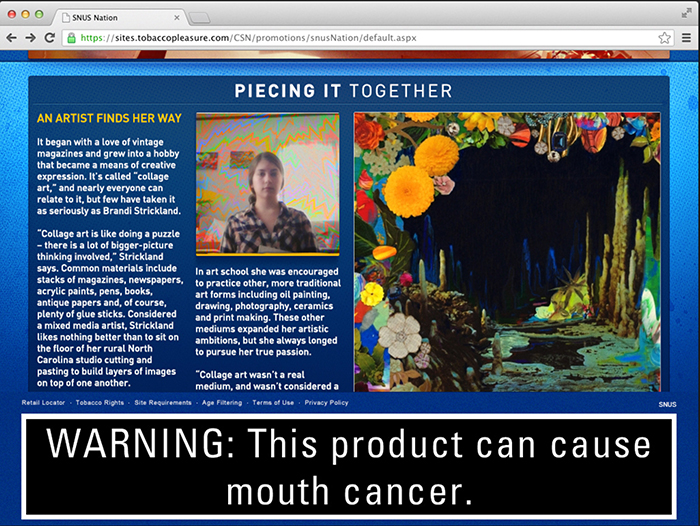This screenshot has height=526, width=700.
Task: Open the Chrome hamburger menu
Action: (686, 38)
